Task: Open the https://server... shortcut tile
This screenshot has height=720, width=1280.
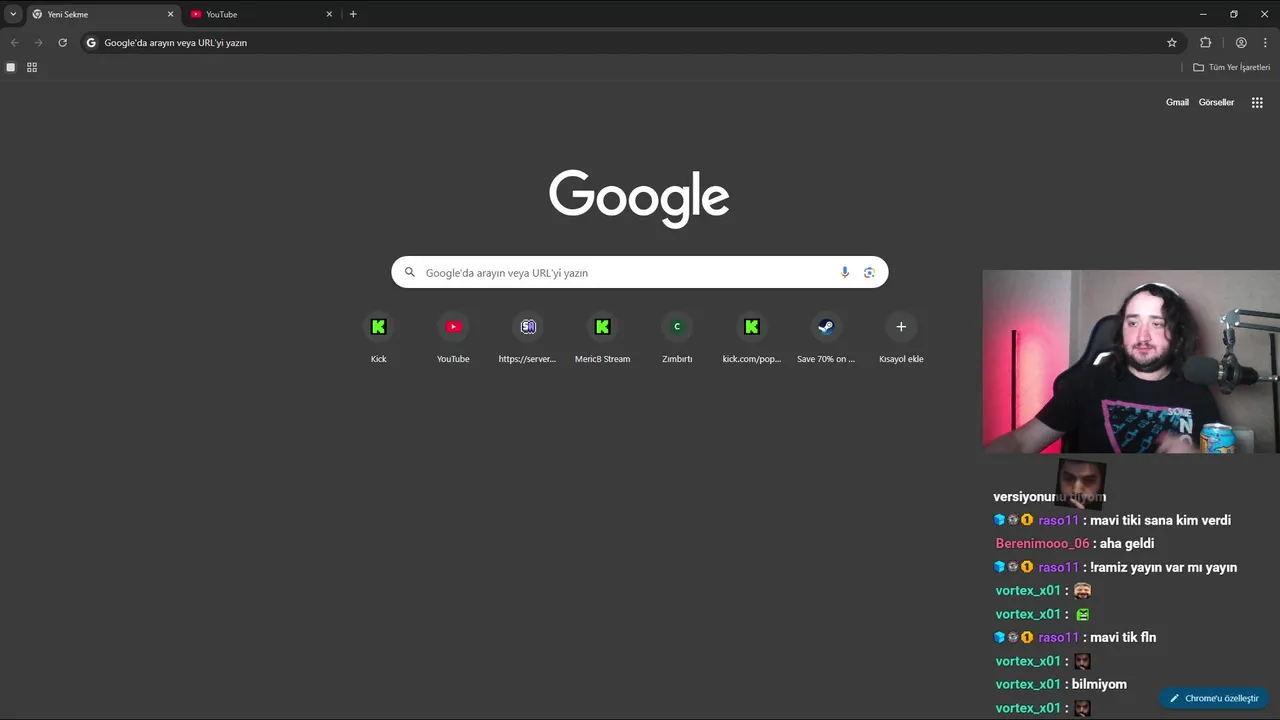Action: tap(527, 339)
